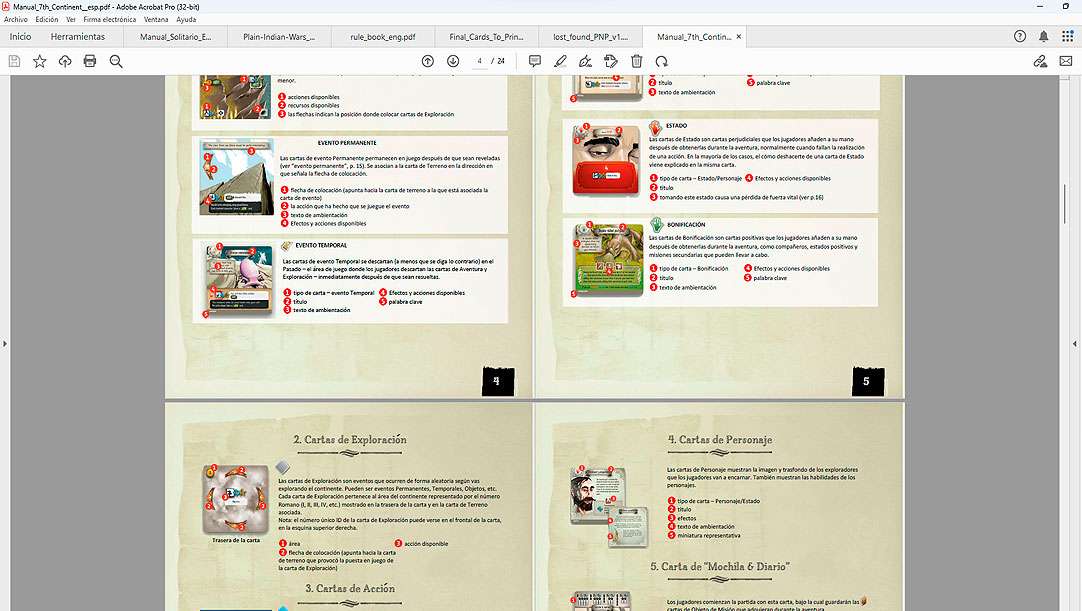Switch to the Plain-Indian-Wars tab
Screen dimensions: 1082x611
pos(279,37)
